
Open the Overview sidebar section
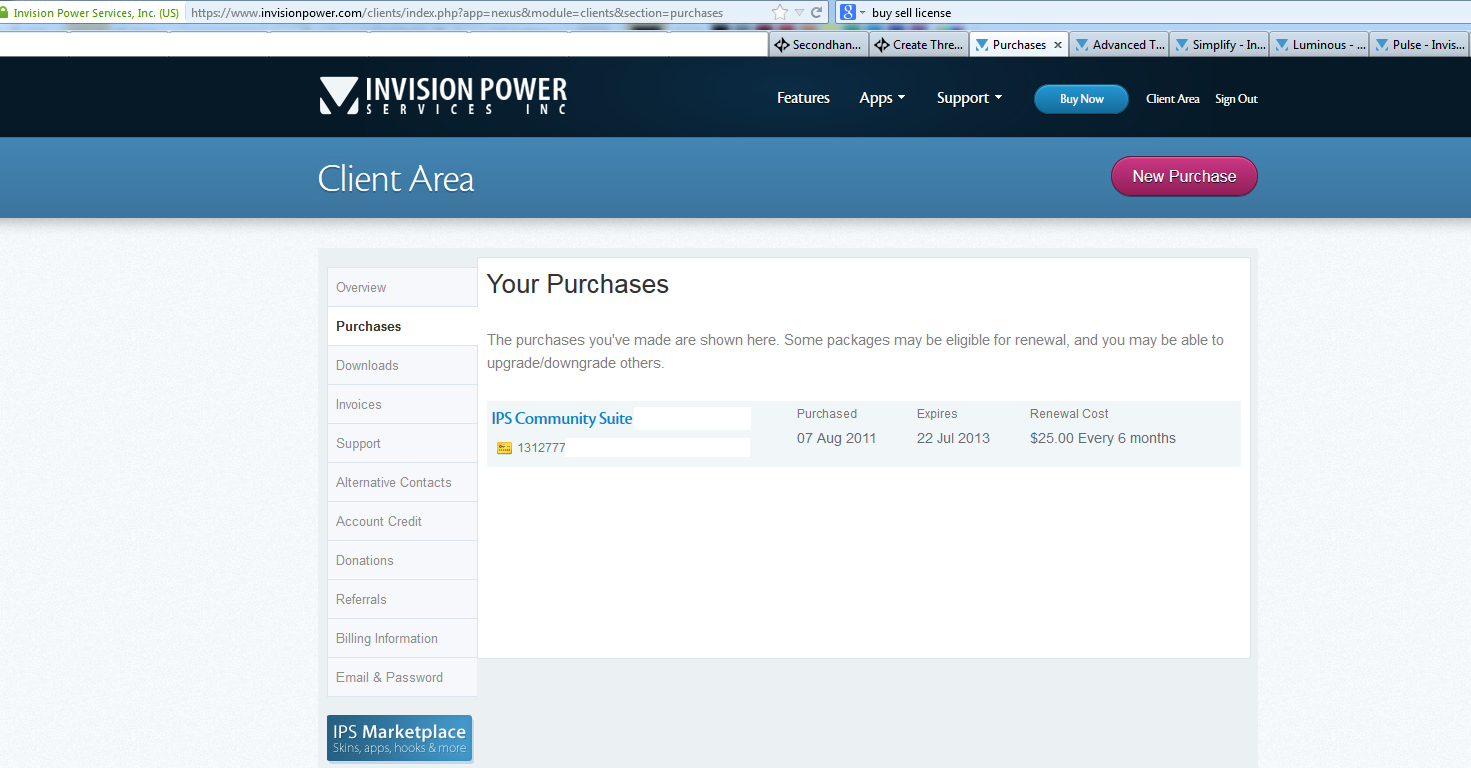[x=402, y=287]
